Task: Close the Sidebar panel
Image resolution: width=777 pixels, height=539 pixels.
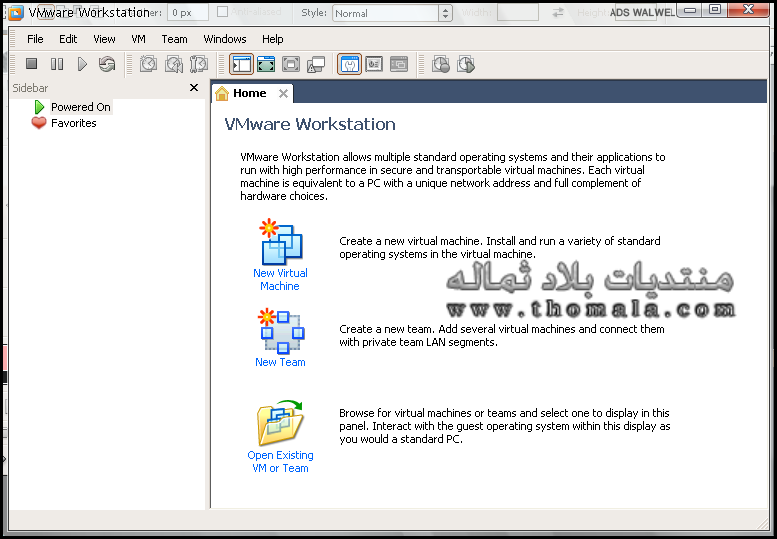Action: pos(194,88)
